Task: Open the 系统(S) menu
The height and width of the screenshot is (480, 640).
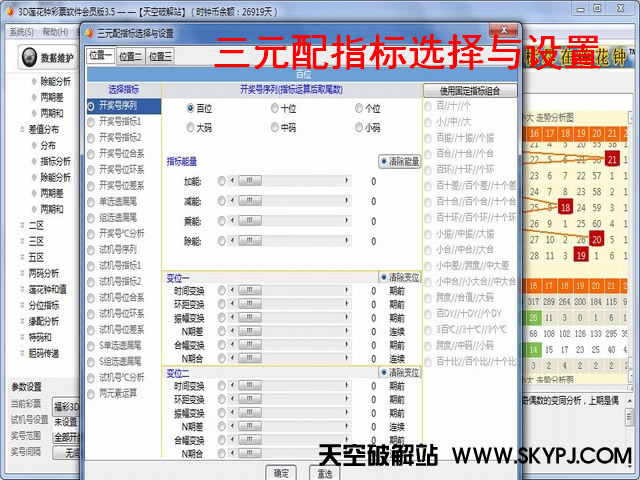Action: coord(21,31)
